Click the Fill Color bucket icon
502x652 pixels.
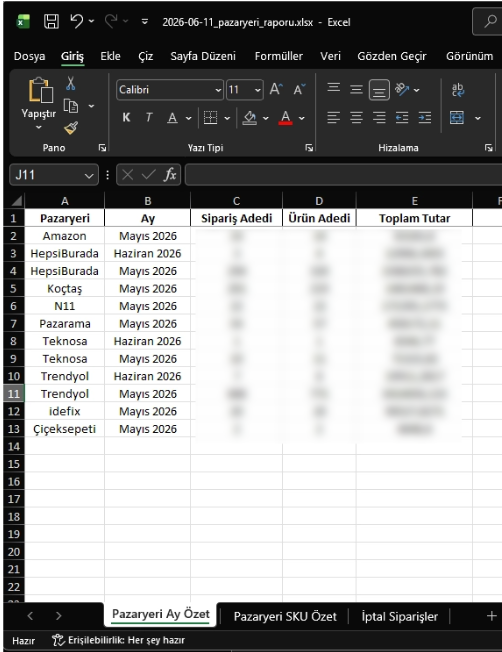coord(250,118)
